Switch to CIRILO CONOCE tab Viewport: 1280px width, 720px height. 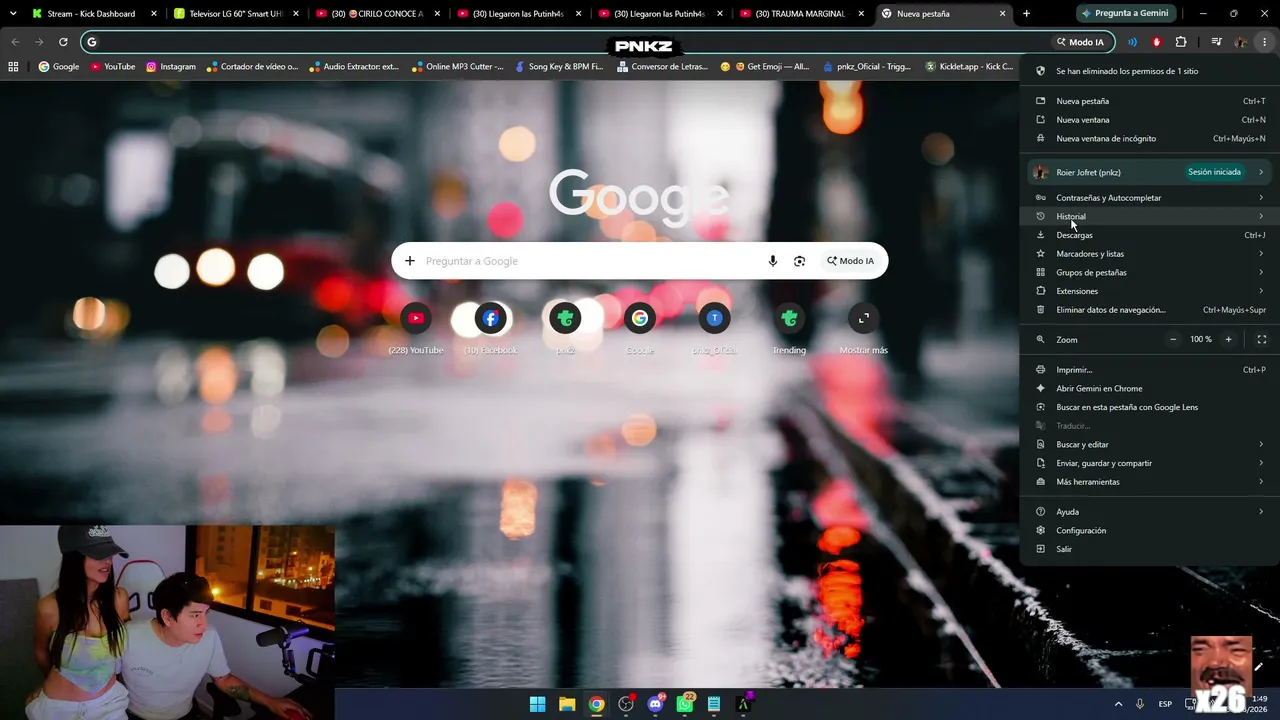379,14
